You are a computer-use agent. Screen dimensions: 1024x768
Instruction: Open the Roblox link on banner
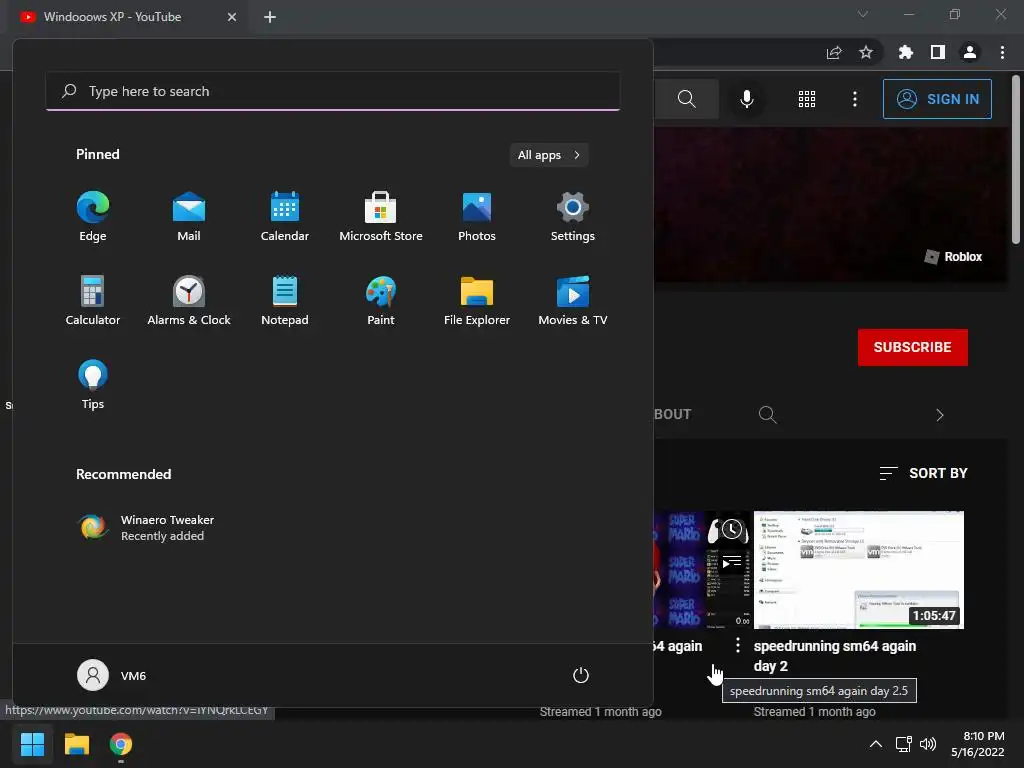pyautogui.click(x=953, y=257)
